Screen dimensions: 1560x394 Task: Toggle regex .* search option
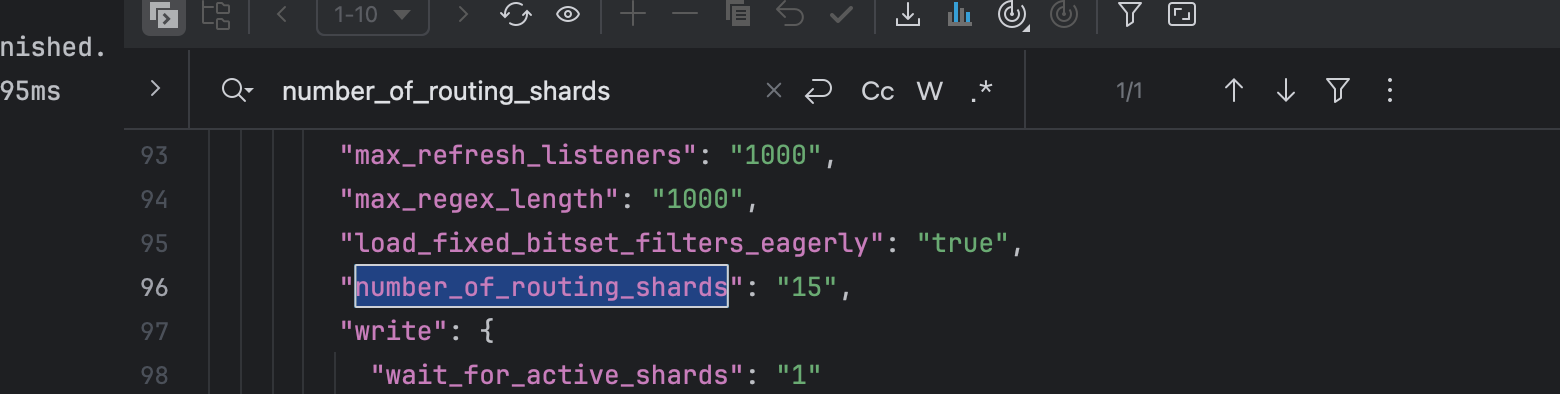pyautogui.click(x=982, y=91)
